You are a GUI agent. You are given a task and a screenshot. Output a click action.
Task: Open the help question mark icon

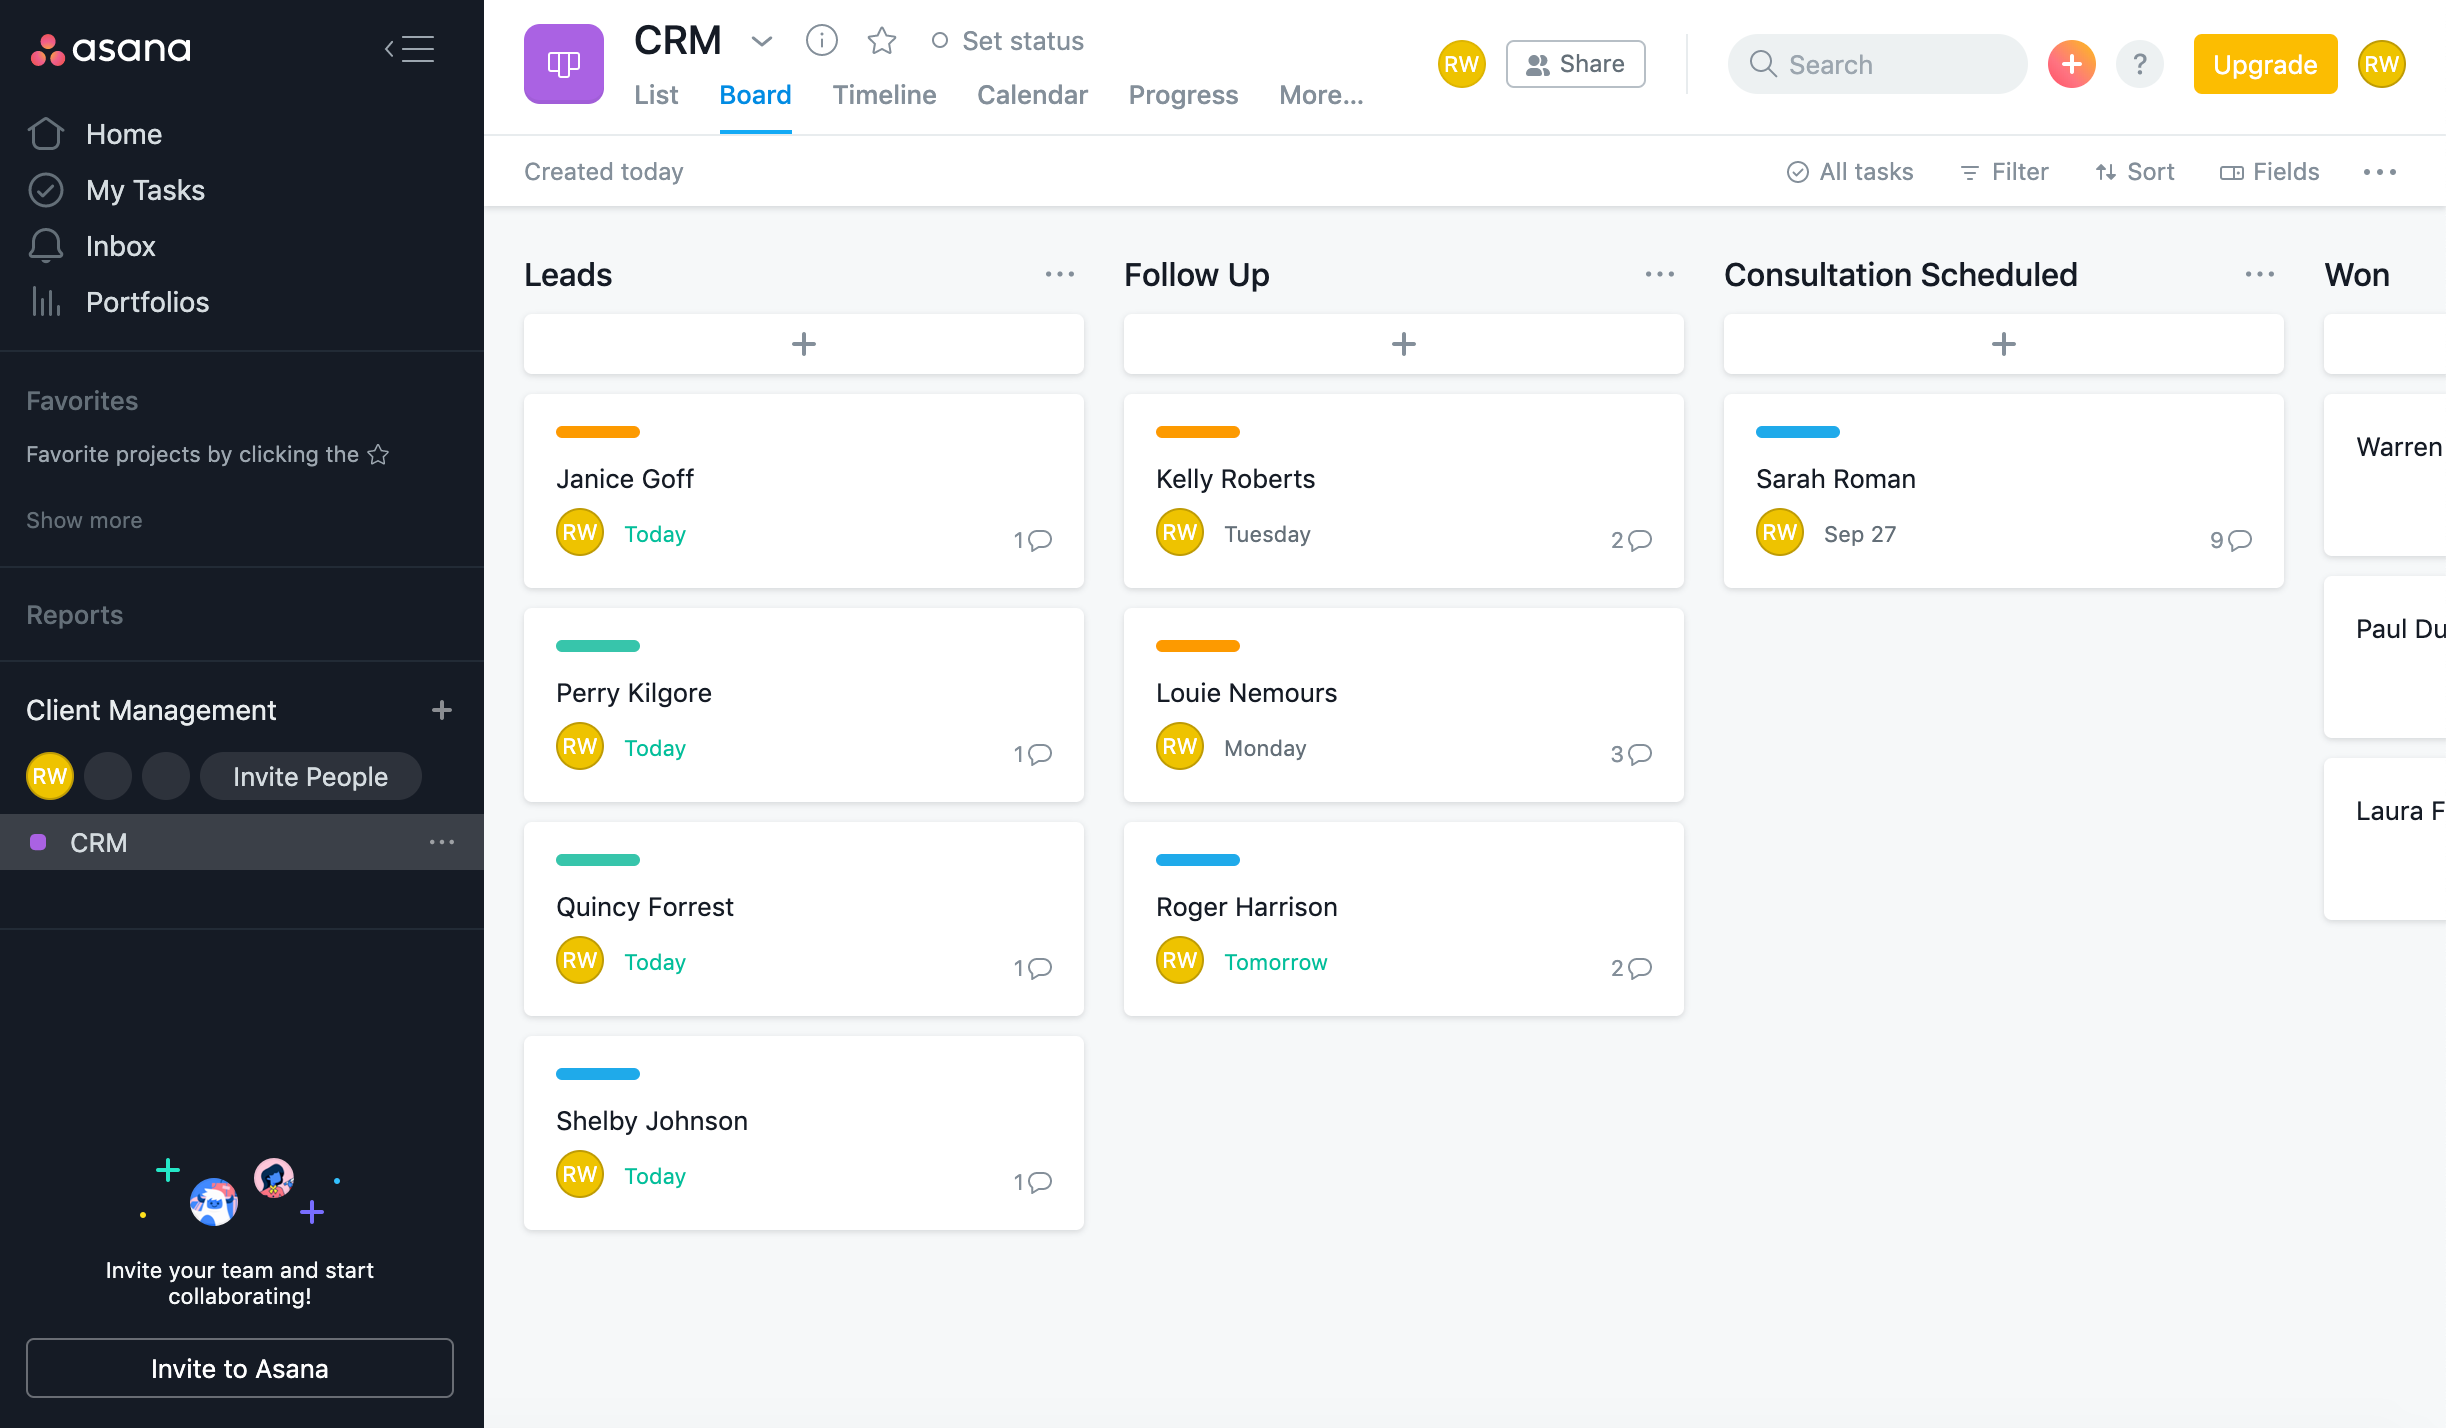2139,65
